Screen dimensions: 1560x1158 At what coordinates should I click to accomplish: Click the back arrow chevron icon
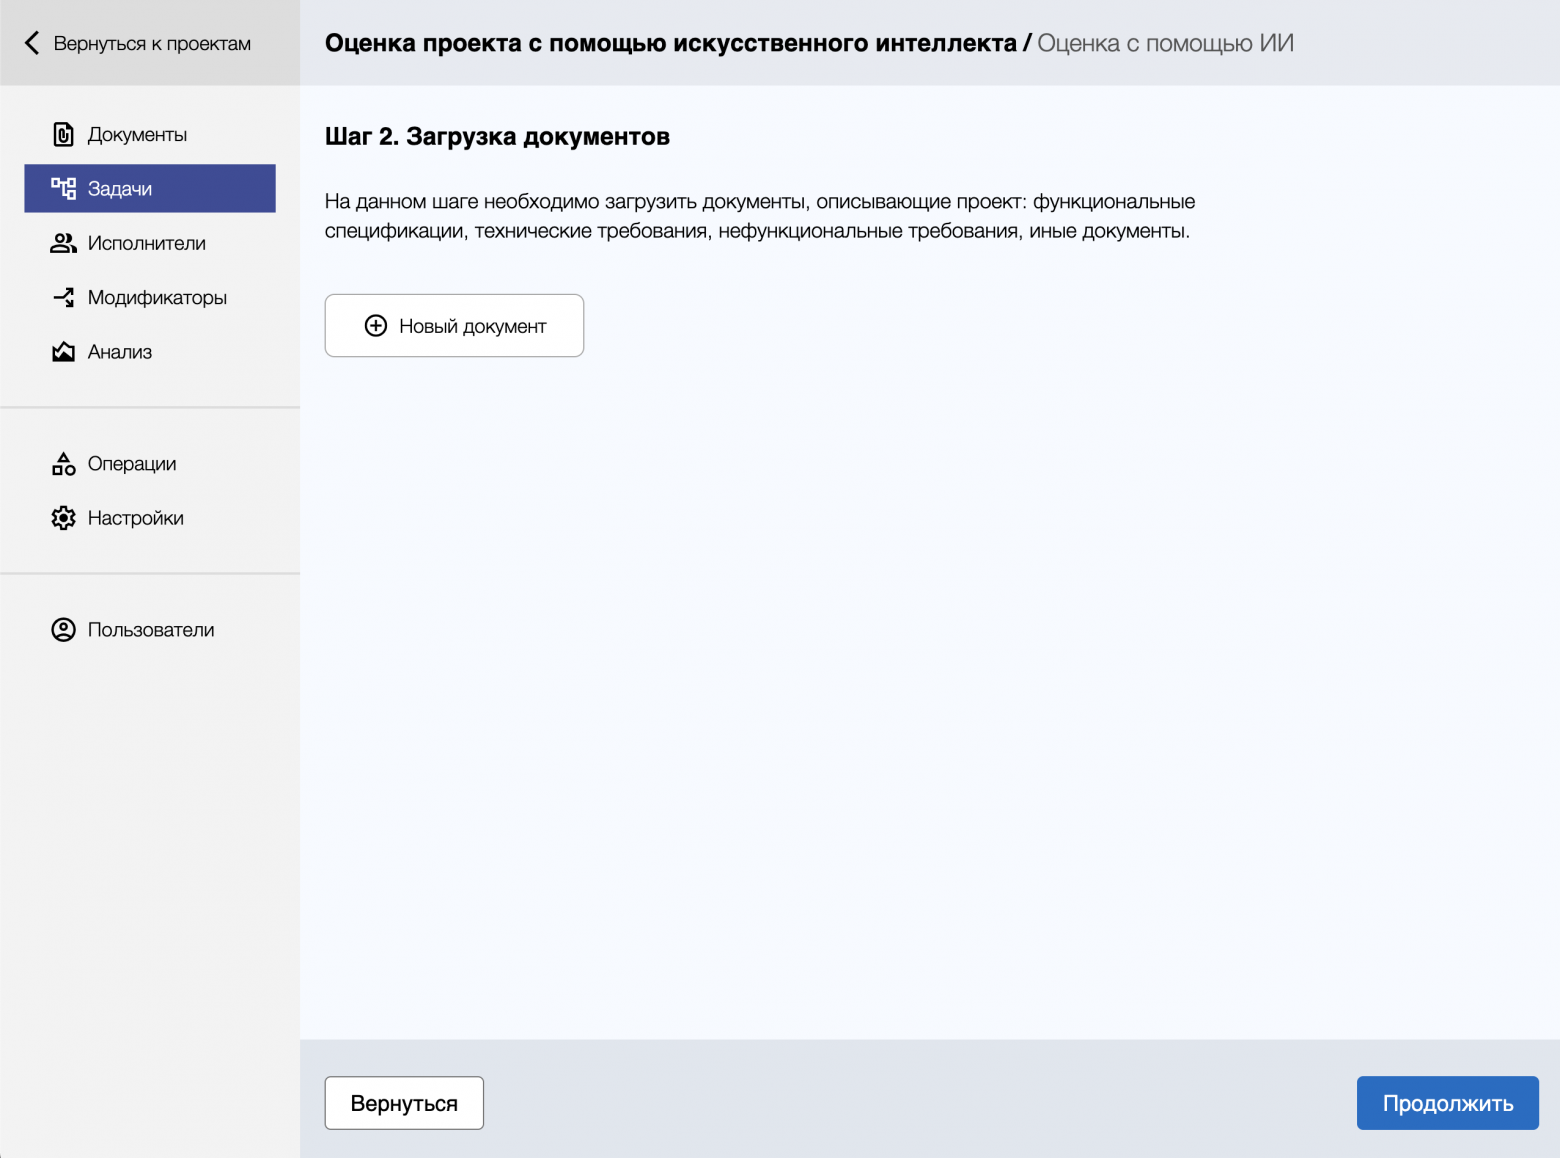(x=32, y=43)
